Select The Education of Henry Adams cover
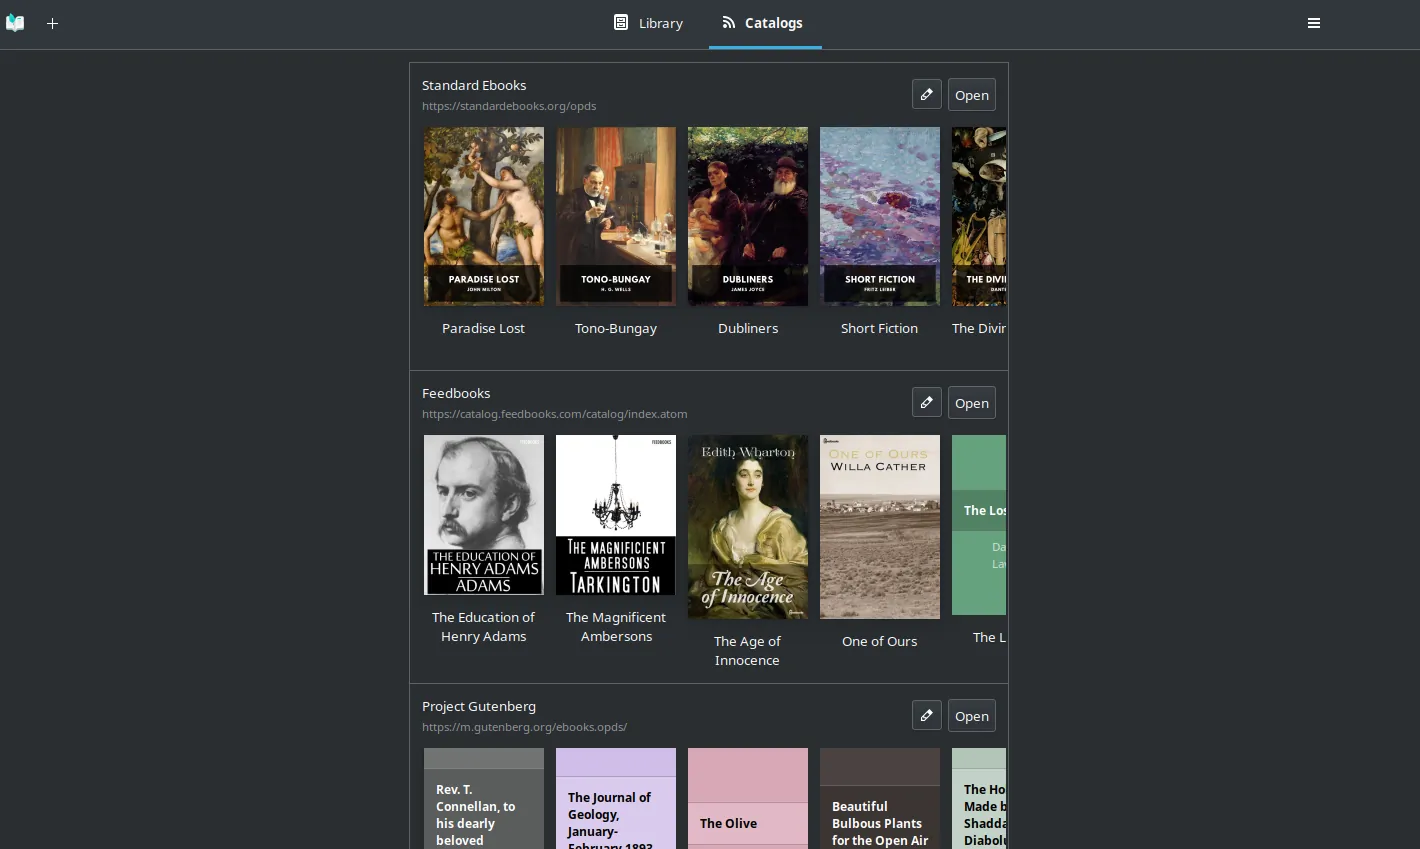This screenshot has width=1420, height=849. coord(484,515)
